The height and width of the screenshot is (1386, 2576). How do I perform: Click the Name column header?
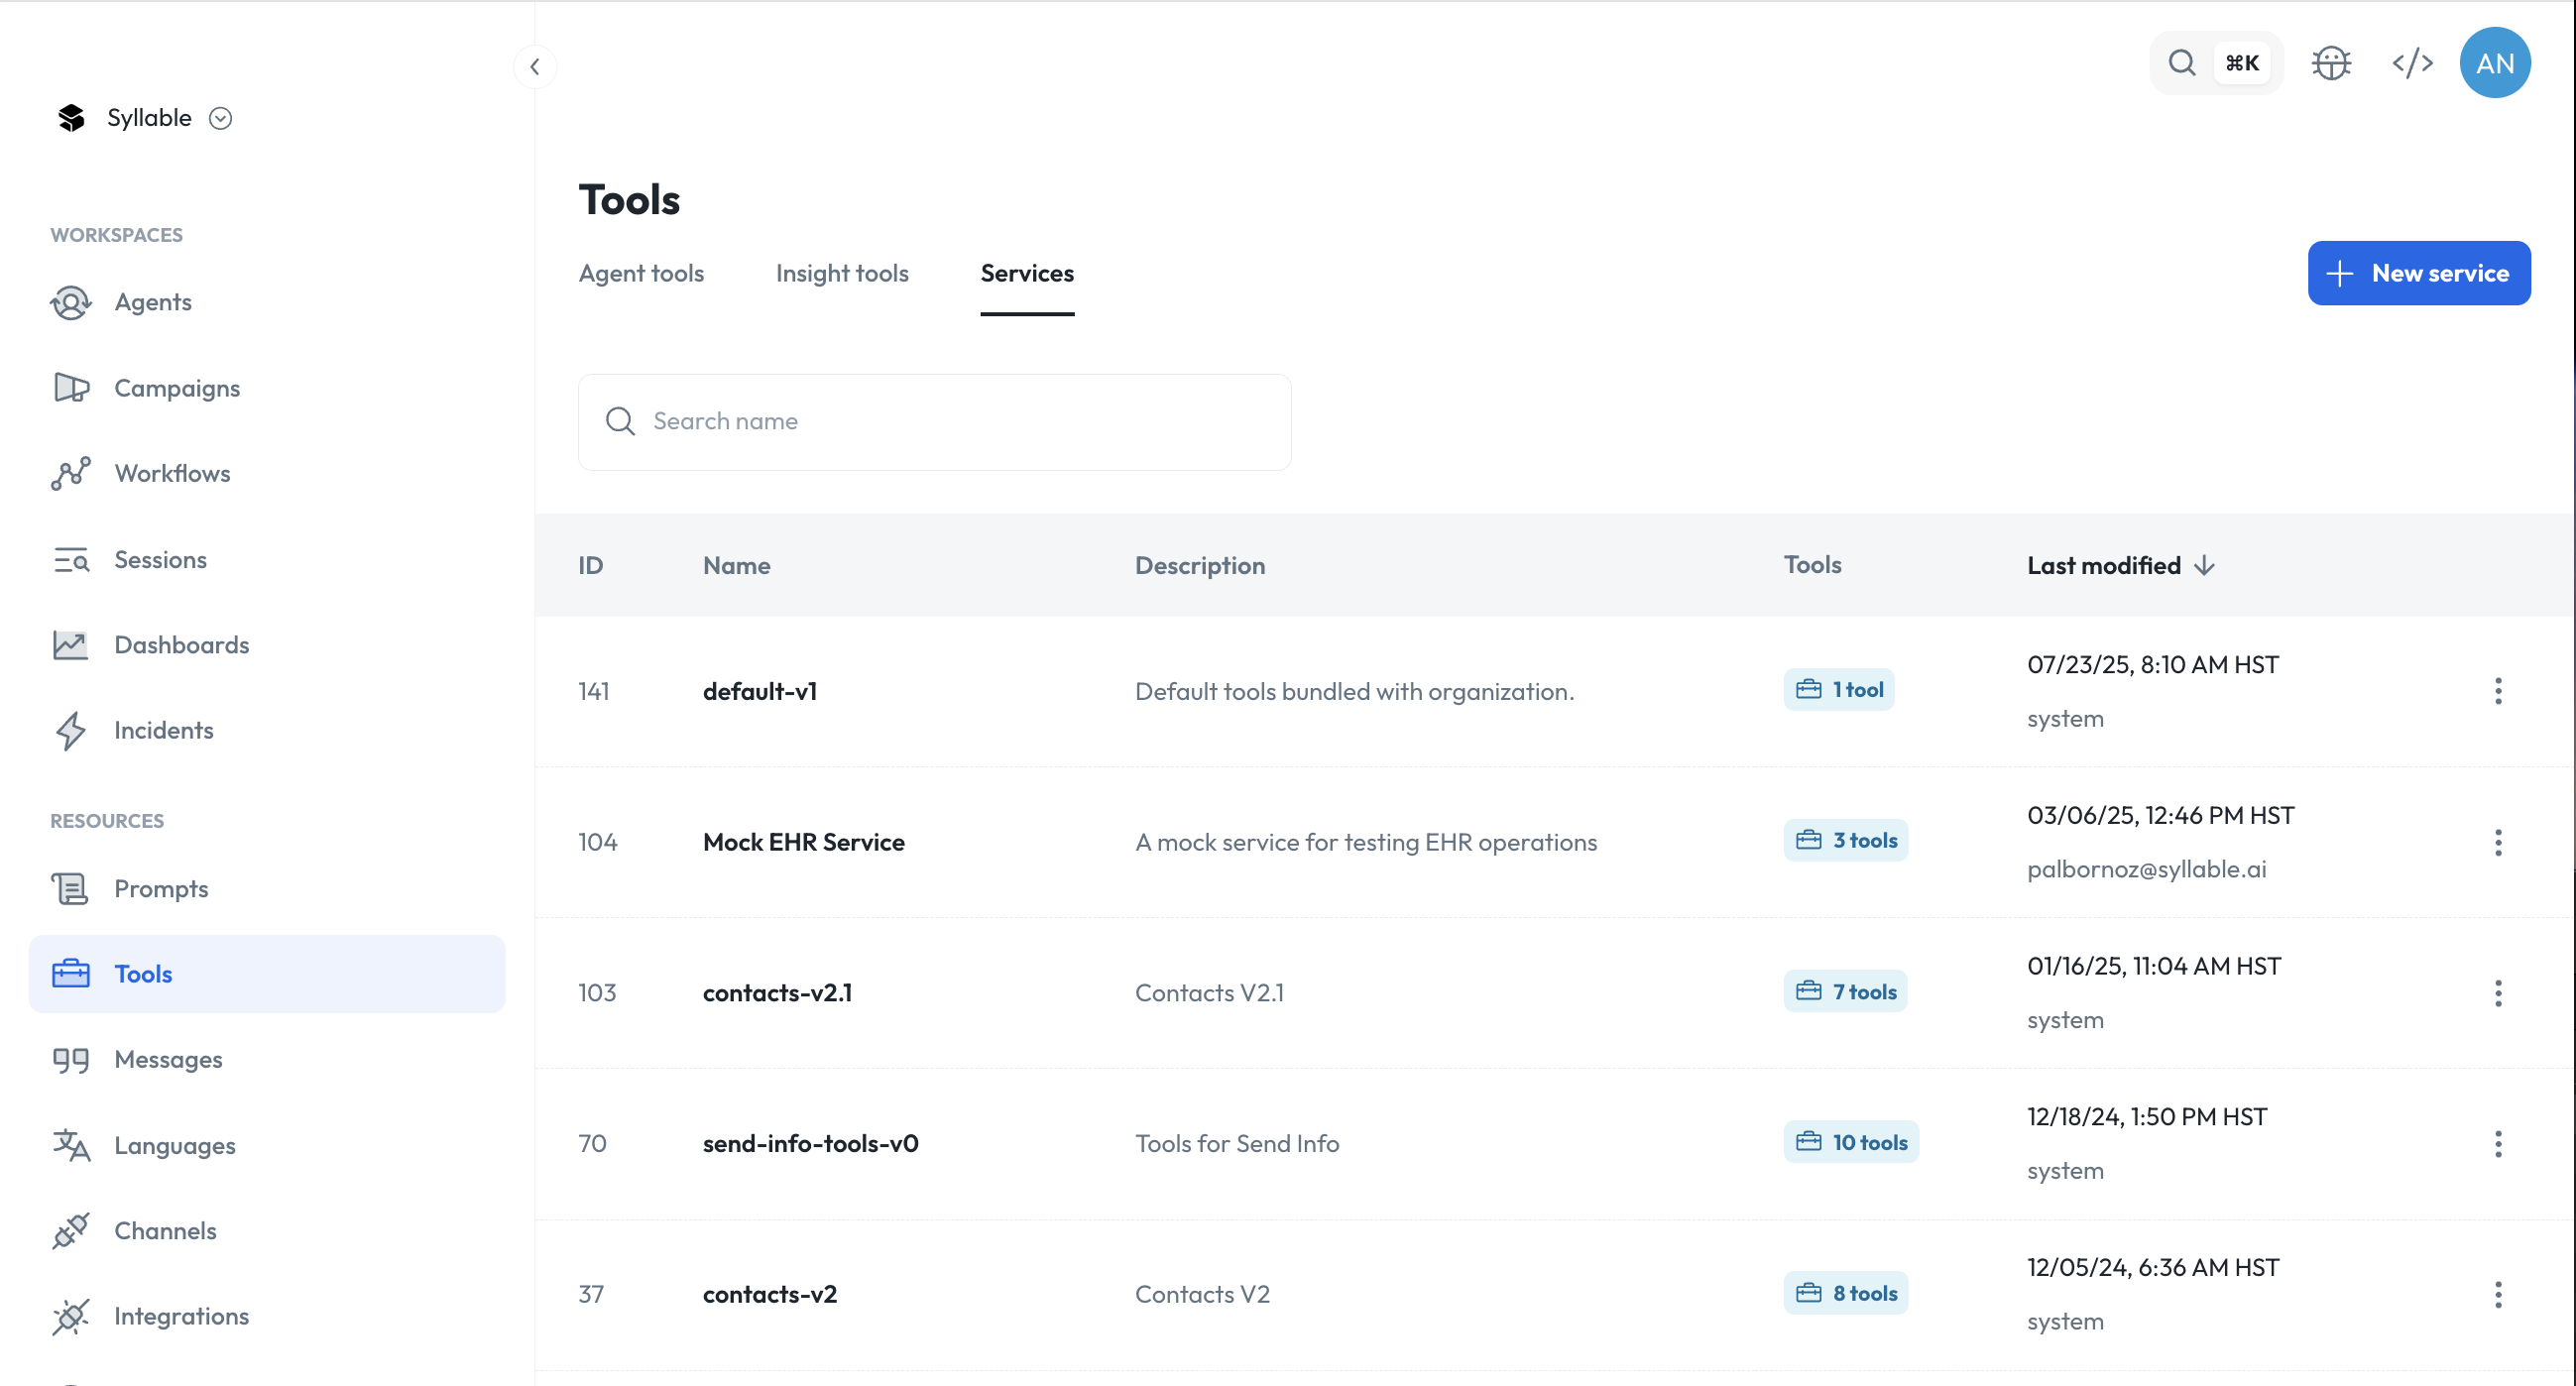click(736, 565)
